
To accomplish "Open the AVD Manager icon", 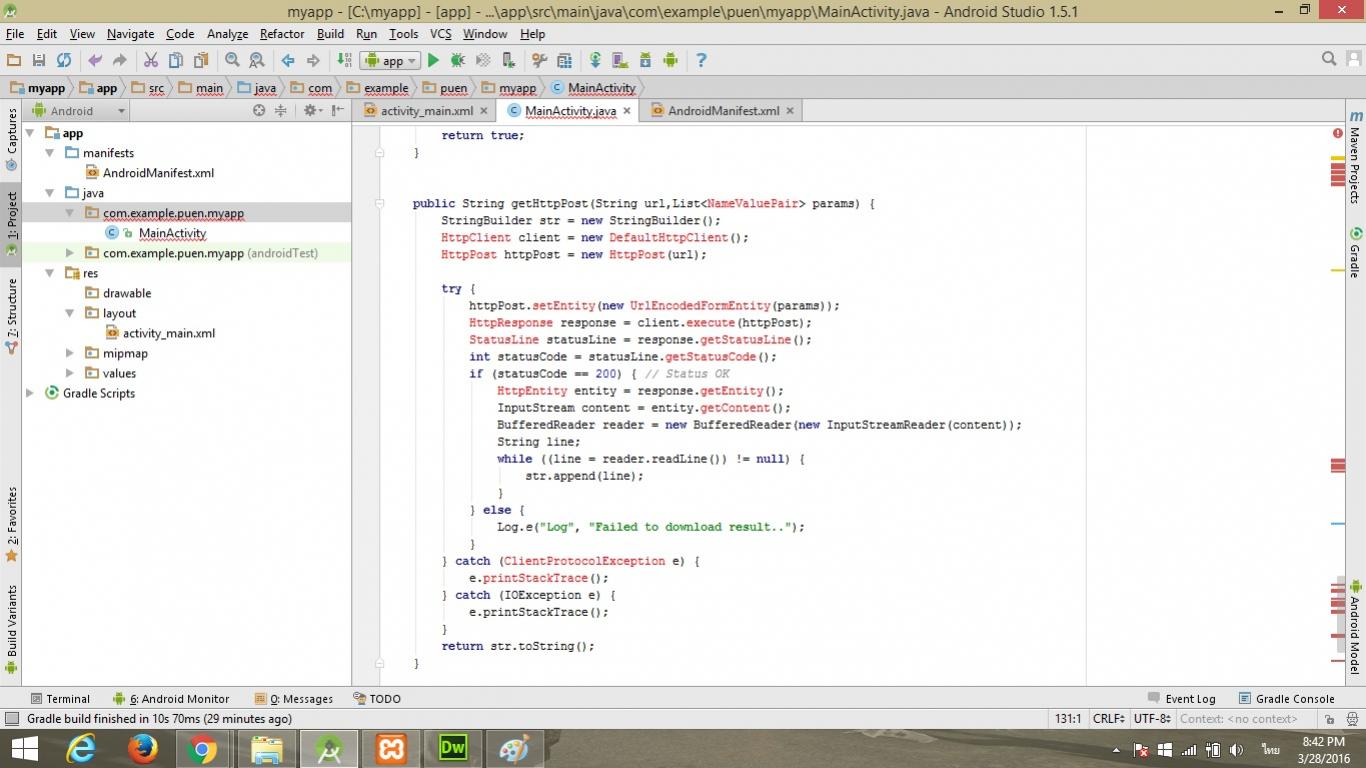I will pos(620,60).
